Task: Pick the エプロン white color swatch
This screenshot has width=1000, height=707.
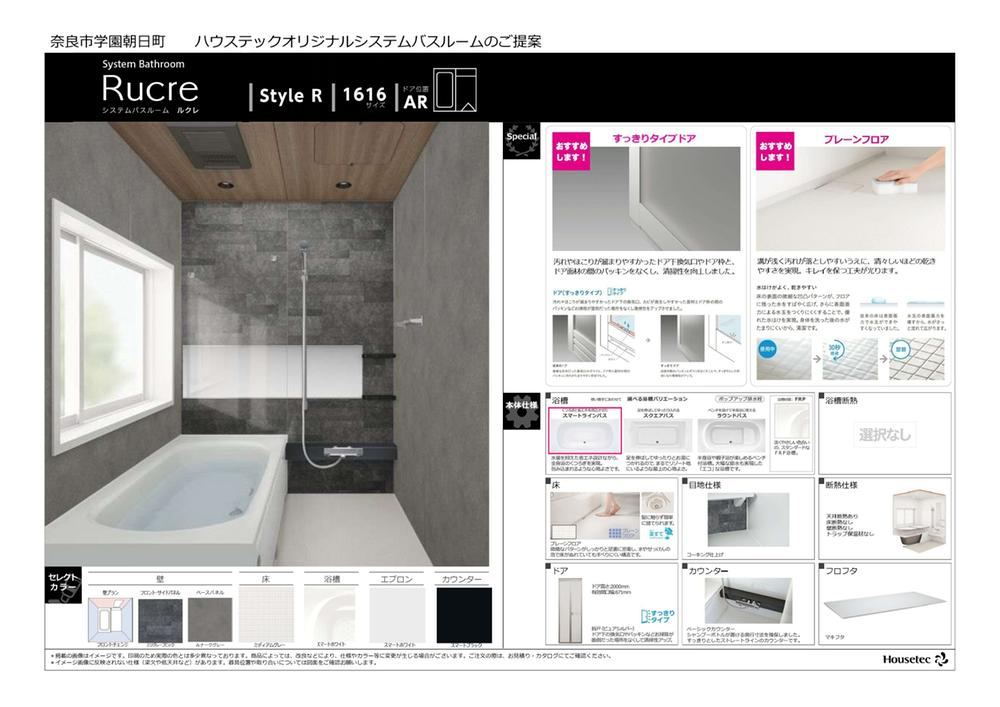Action: 397,615
